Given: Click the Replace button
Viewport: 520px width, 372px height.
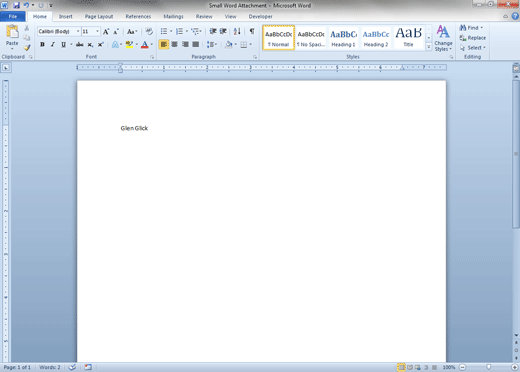Looking at the screenshot, I should [x=473, y=38].
